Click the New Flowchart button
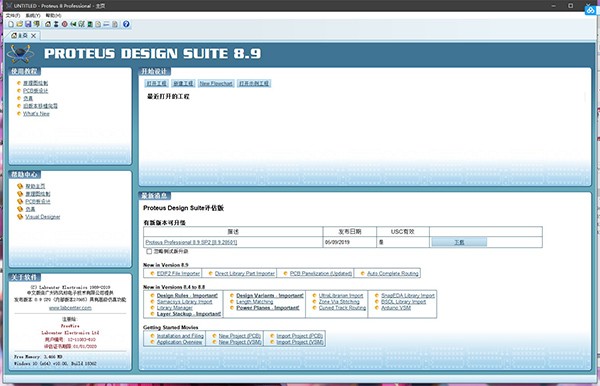 pos(216,83)
